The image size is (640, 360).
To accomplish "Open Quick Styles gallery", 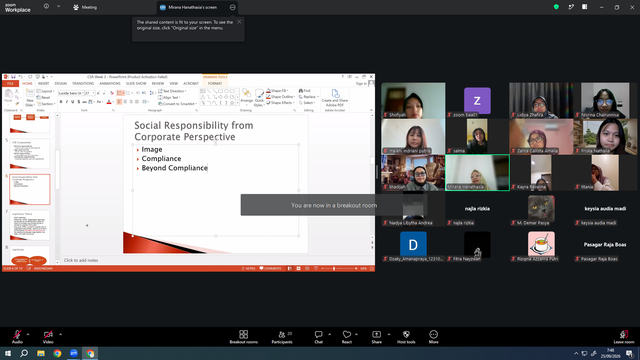I will 259,98.
